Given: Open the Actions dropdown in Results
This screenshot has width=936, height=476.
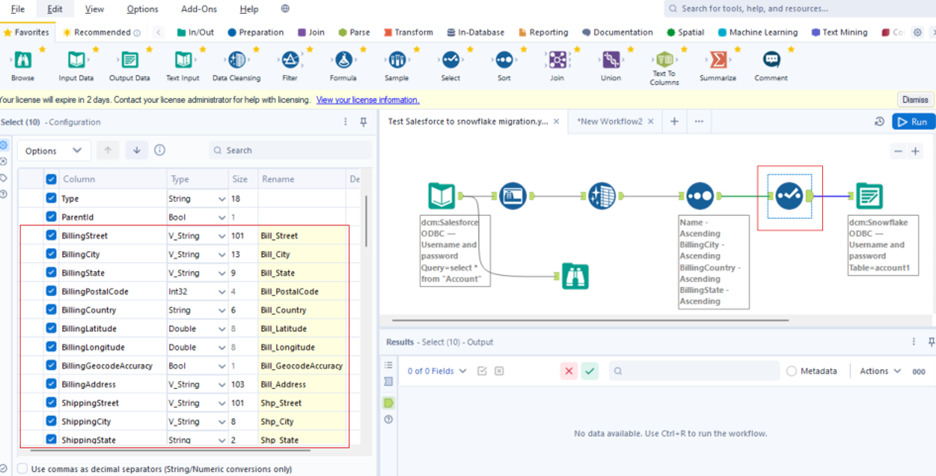Looking at the screenshot, I should point(880,371).
